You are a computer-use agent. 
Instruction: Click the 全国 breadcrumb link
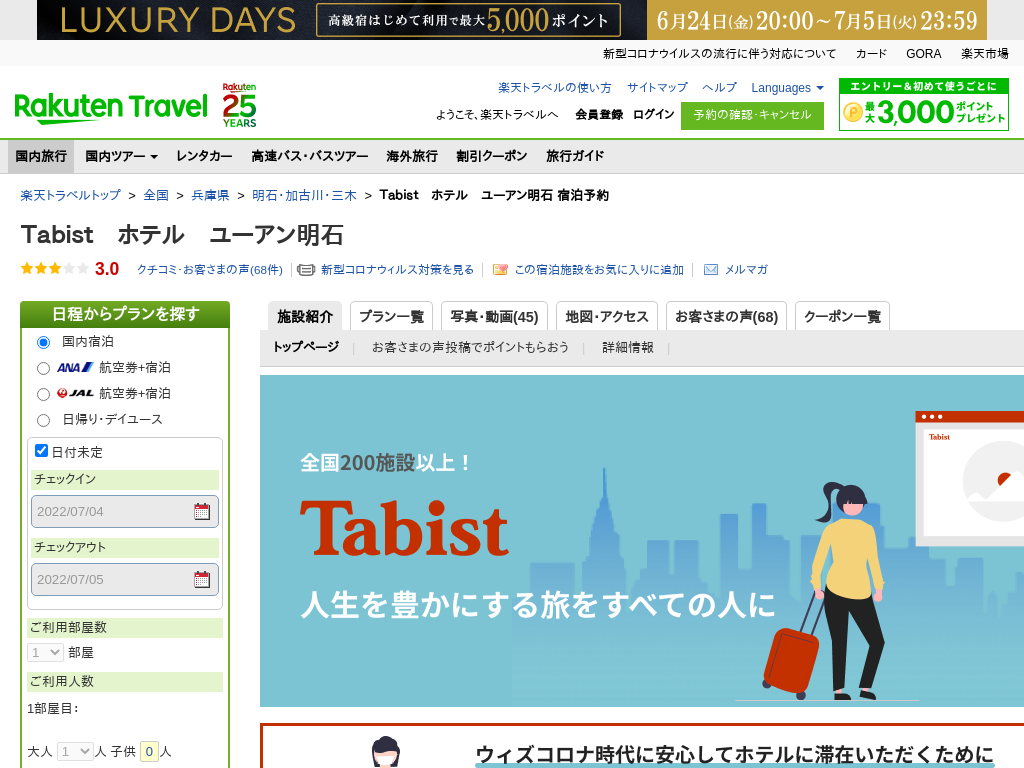(156, 195)
